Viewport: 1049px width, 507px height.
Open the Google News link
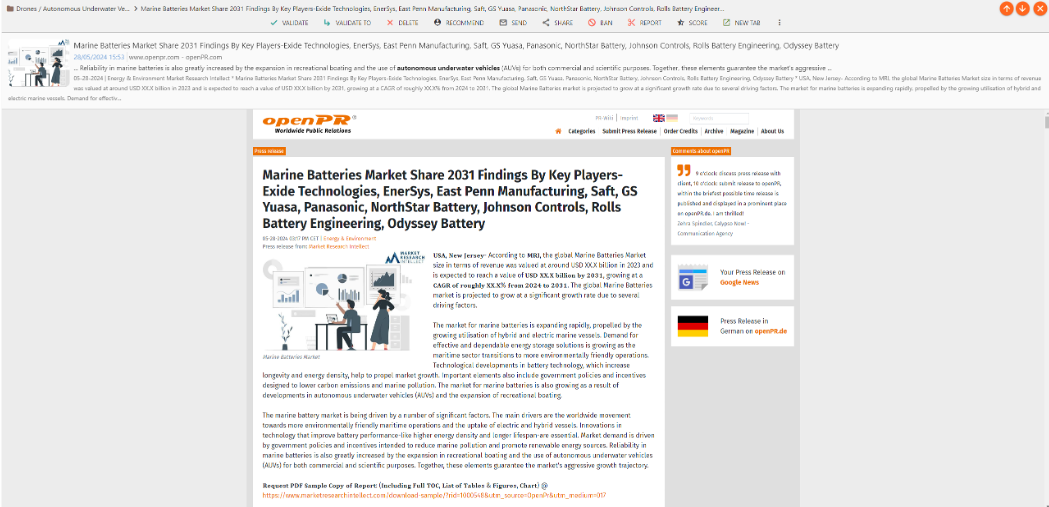point(739,282)
